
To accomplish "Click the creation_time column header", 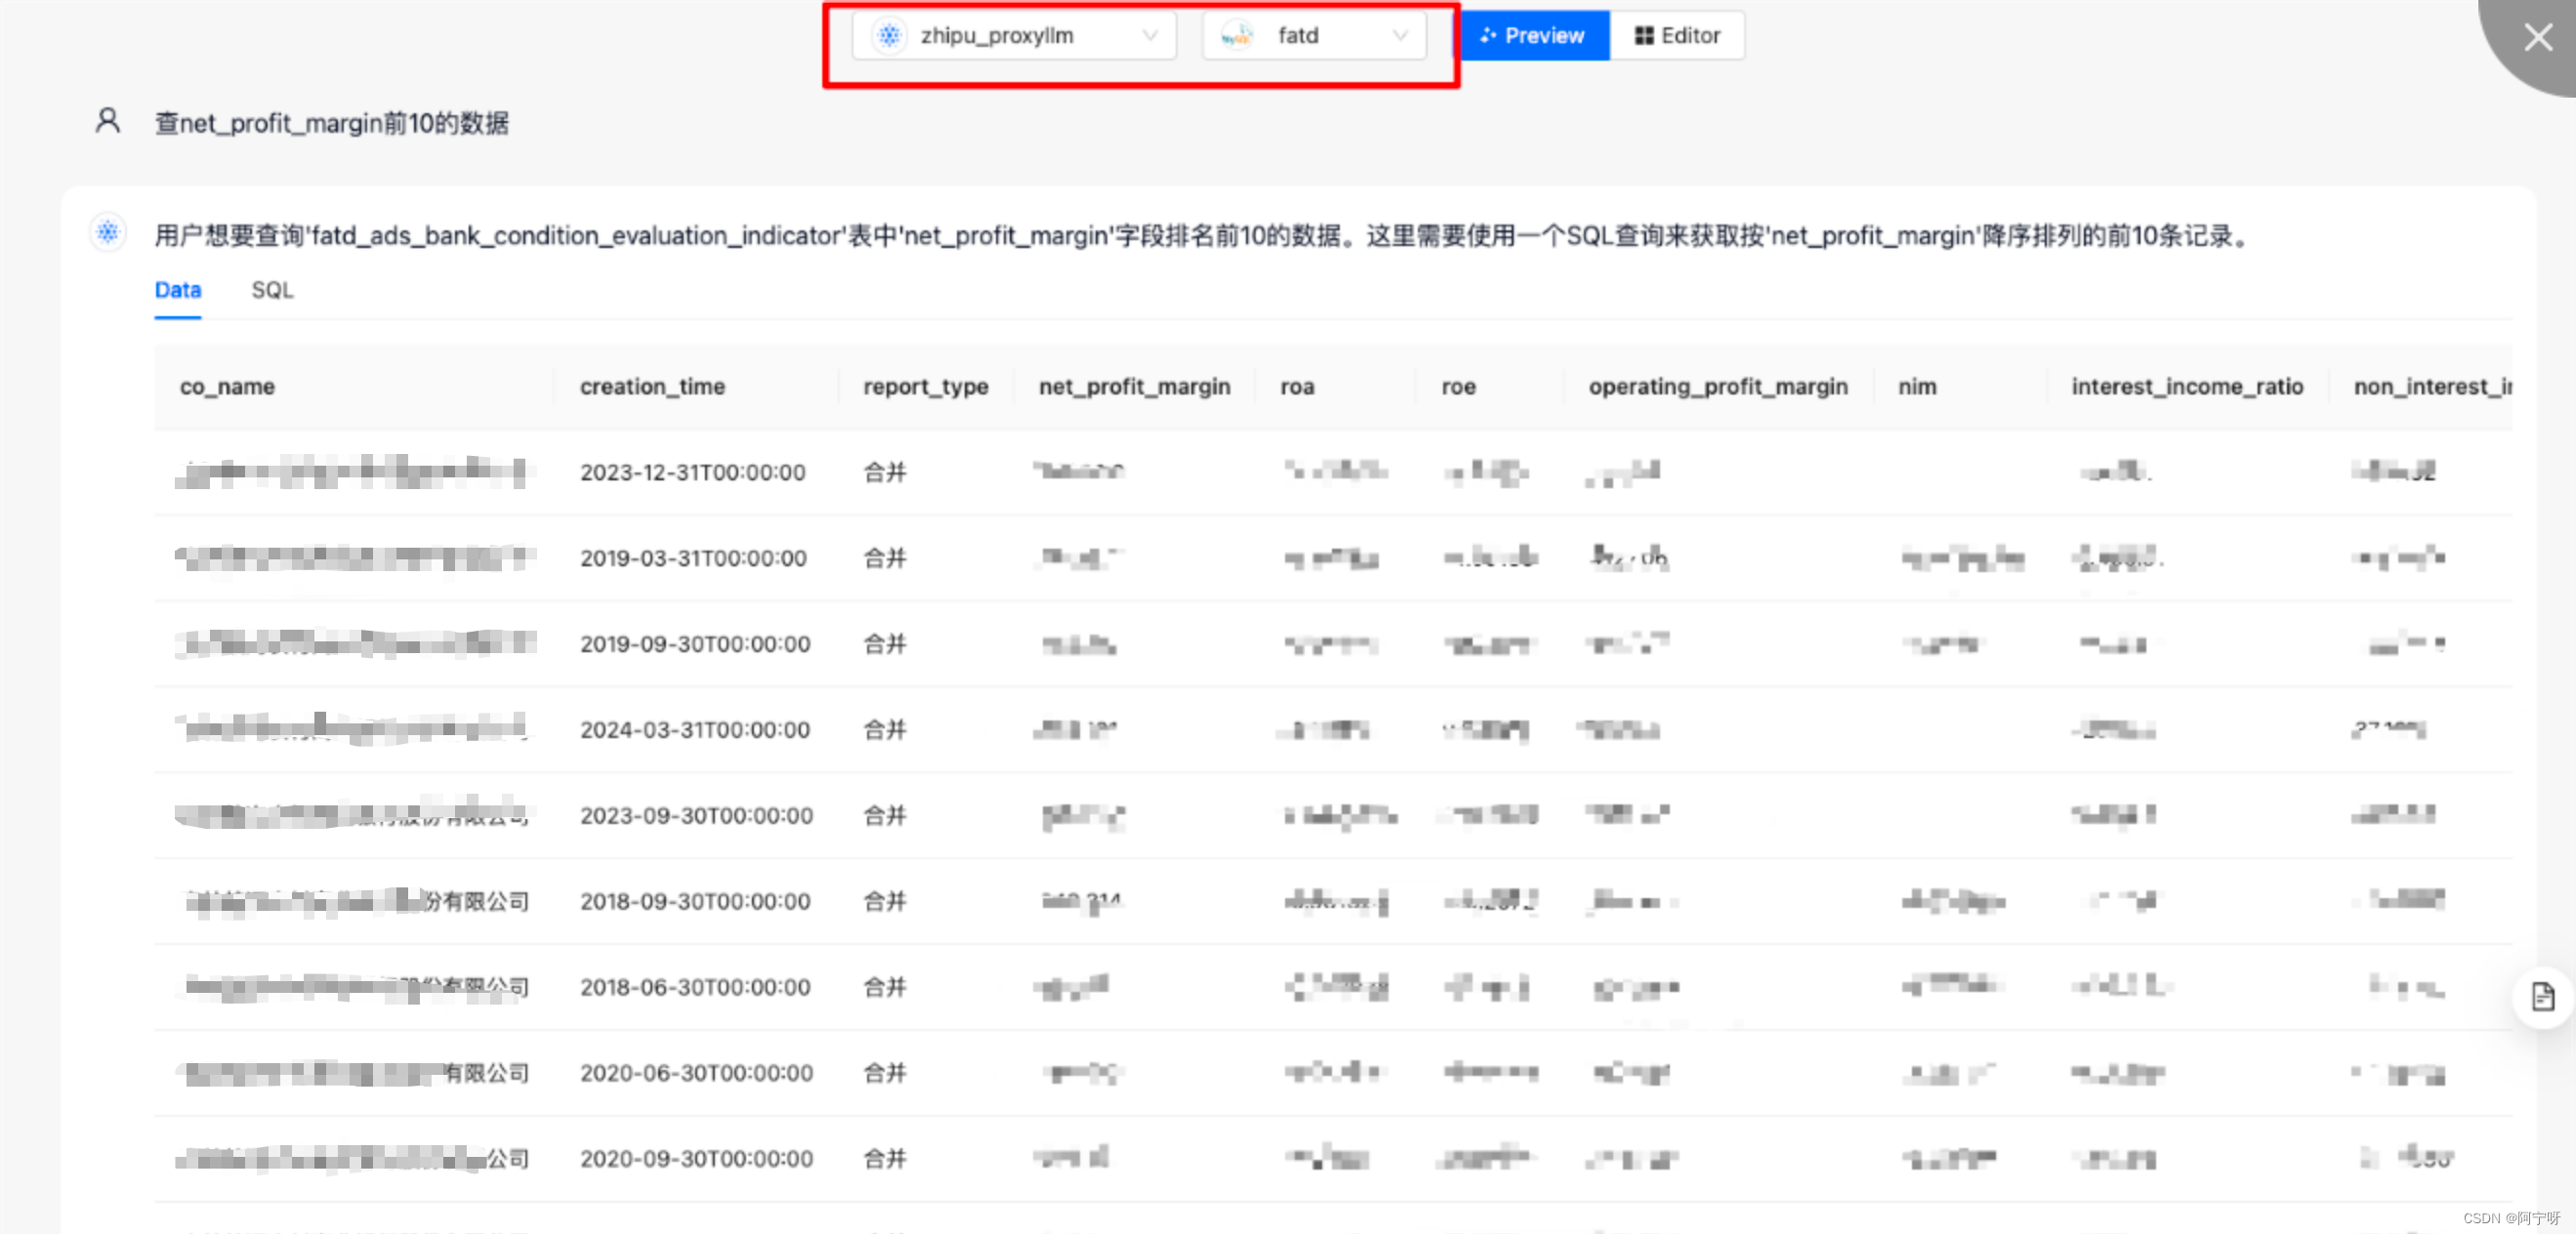I will click(652, 387).
